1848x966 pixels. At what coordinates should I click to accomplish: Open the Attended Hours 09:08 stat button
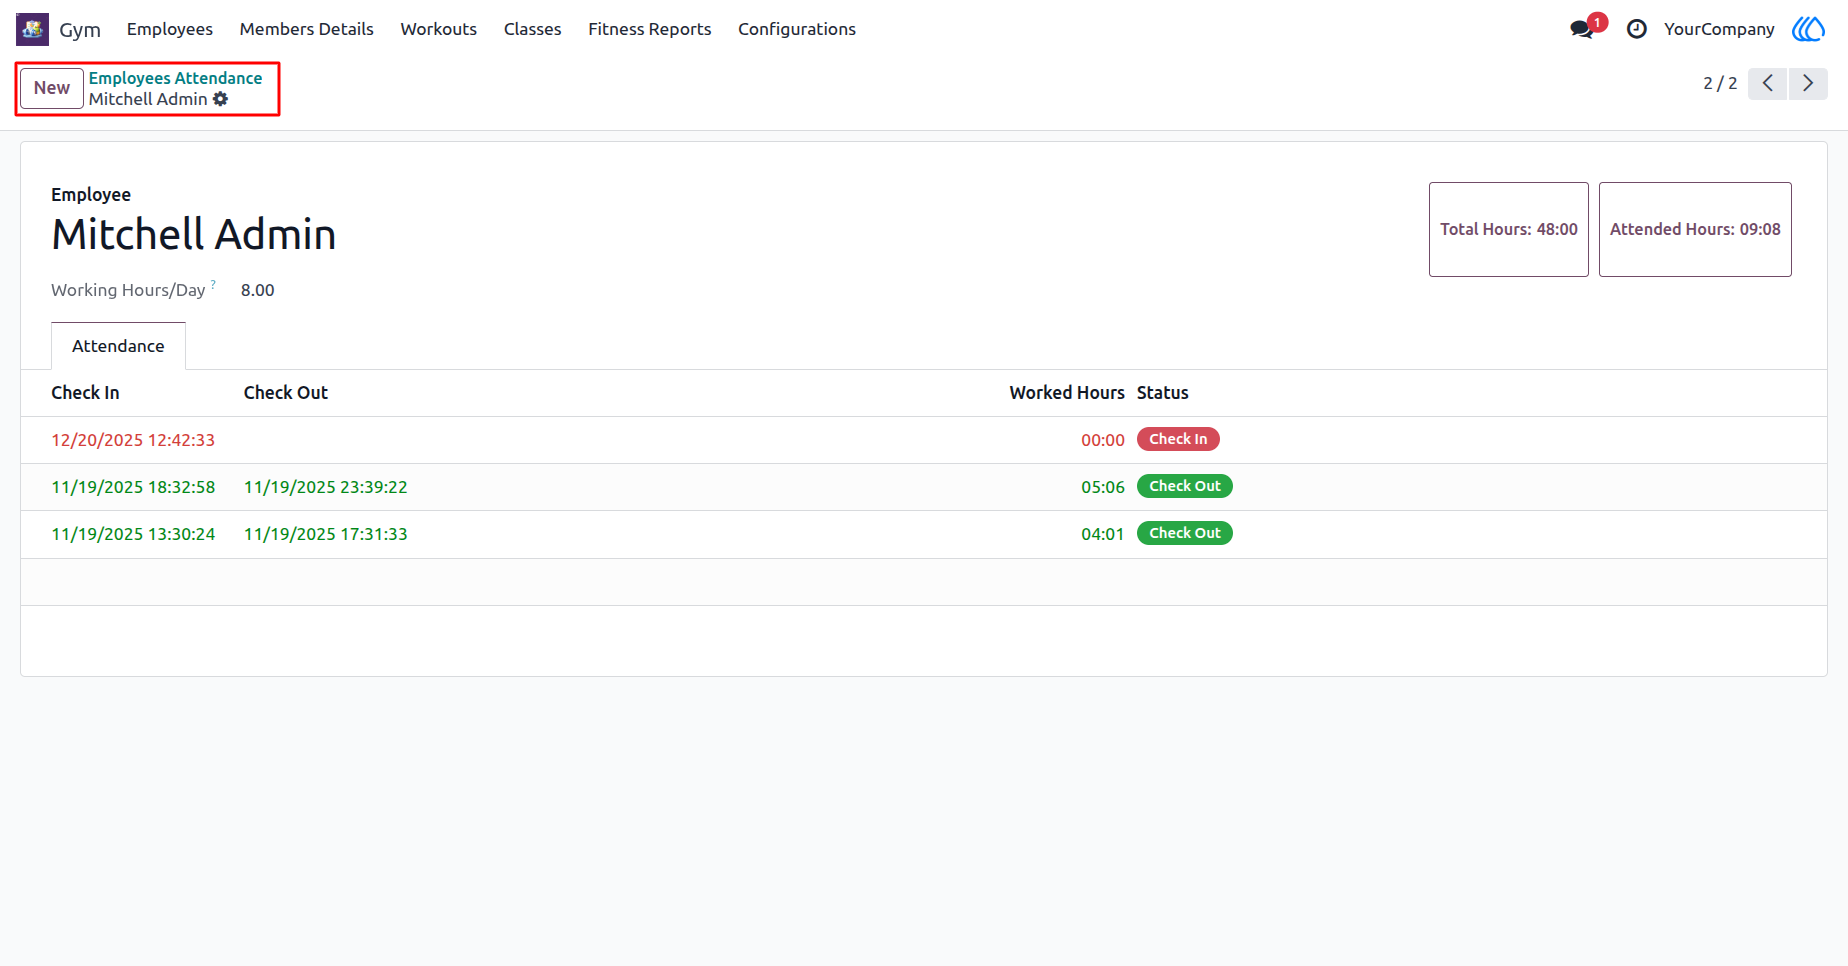click(x=1695, y=229)
